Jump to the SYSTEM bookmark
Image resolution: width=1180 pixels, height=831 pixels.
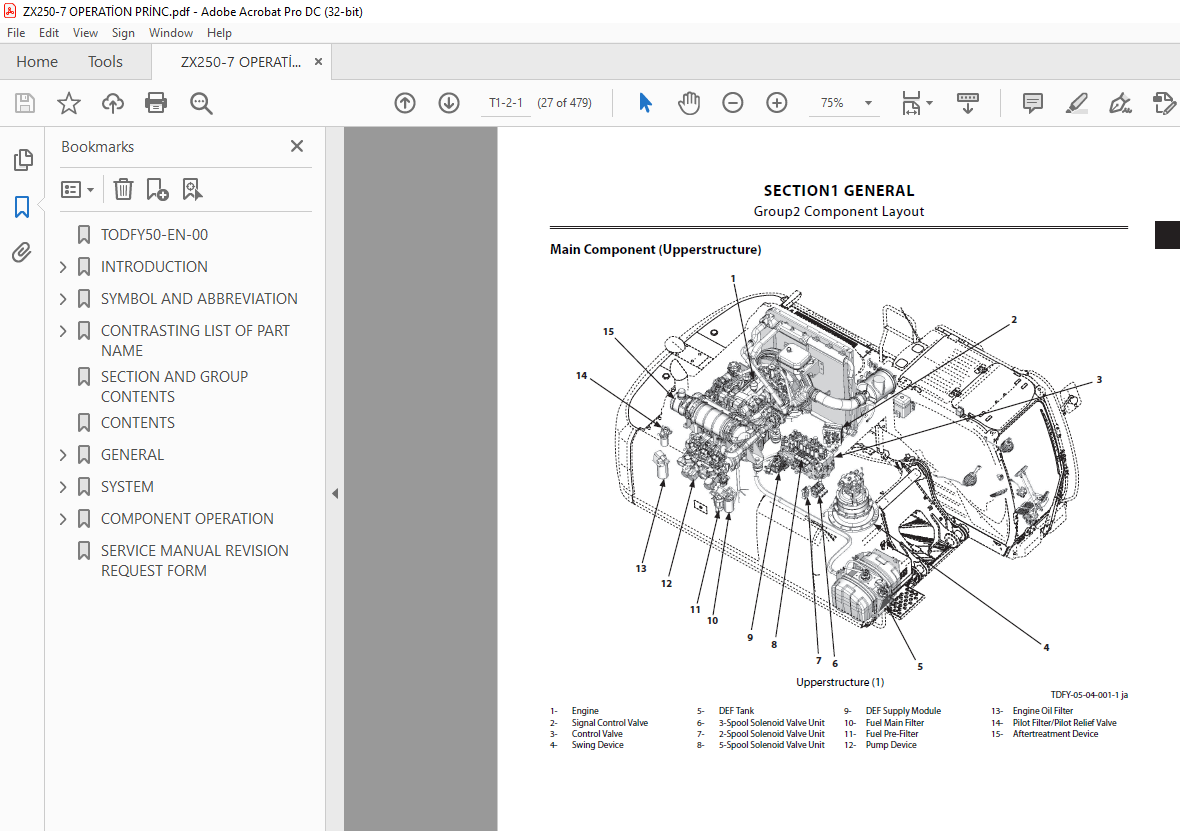127,487
